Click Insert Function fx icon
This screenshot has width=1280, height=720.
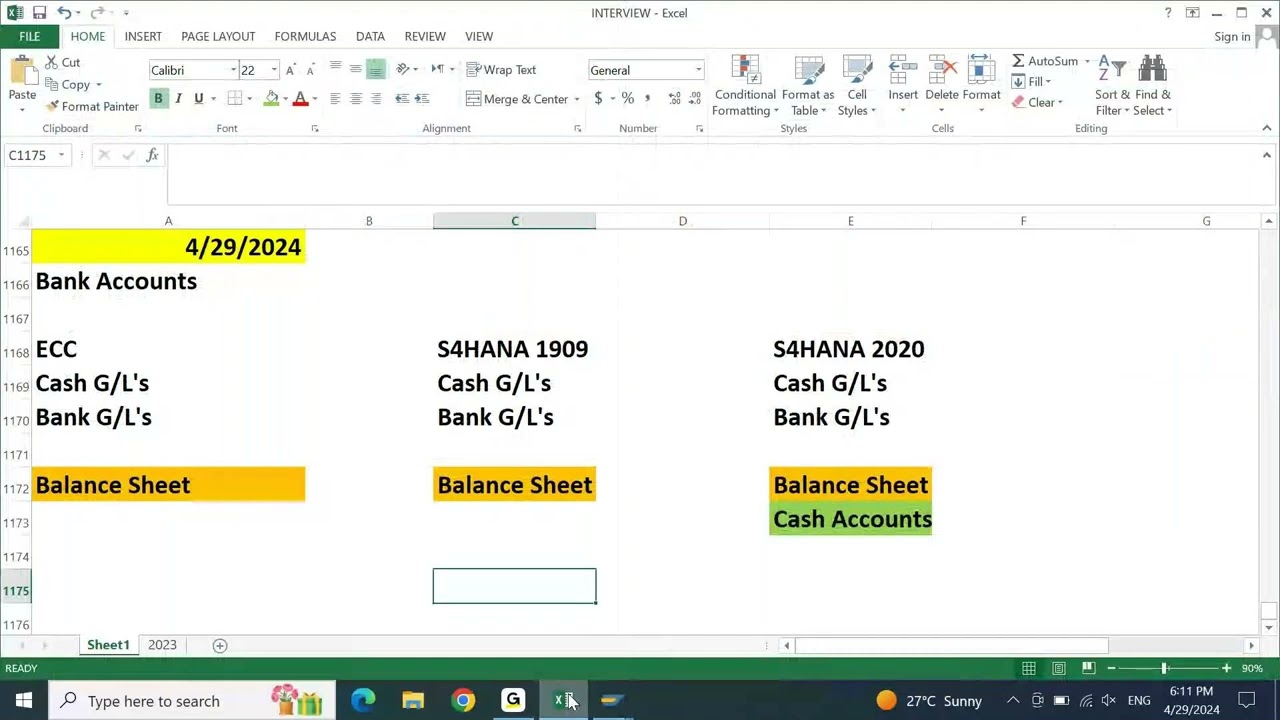click(x=152, y=155)
